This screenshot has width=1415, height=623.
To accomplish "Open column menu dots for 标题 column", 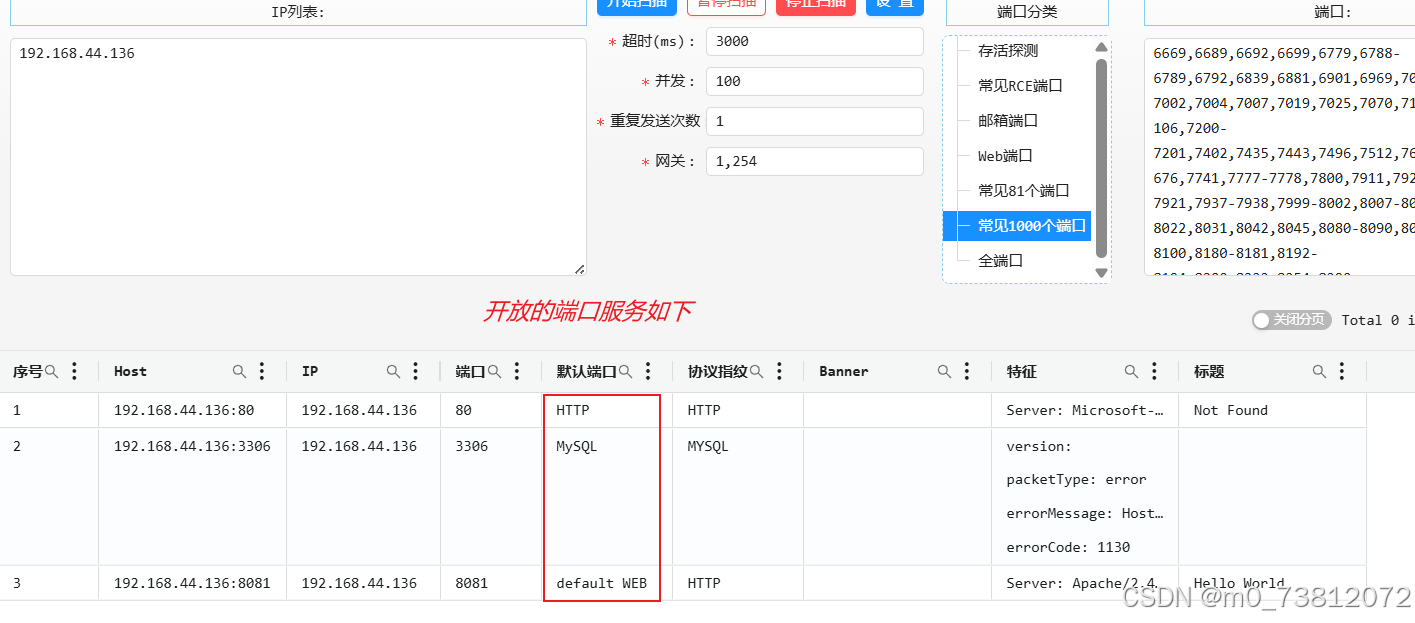I will point(1342,371).
